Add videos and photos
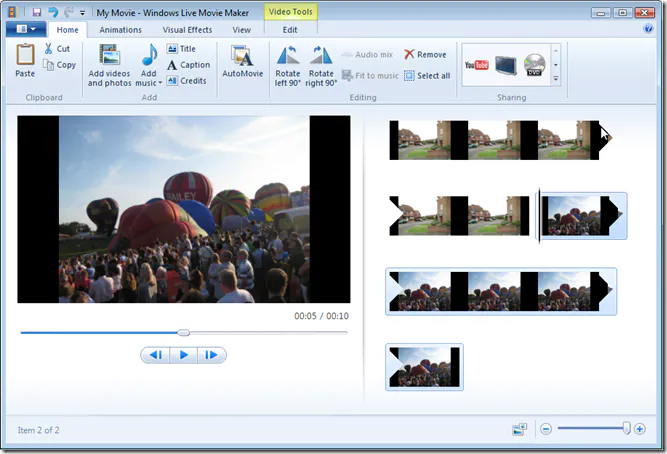This screenshot has width=667, height=454. click(109, 66)
